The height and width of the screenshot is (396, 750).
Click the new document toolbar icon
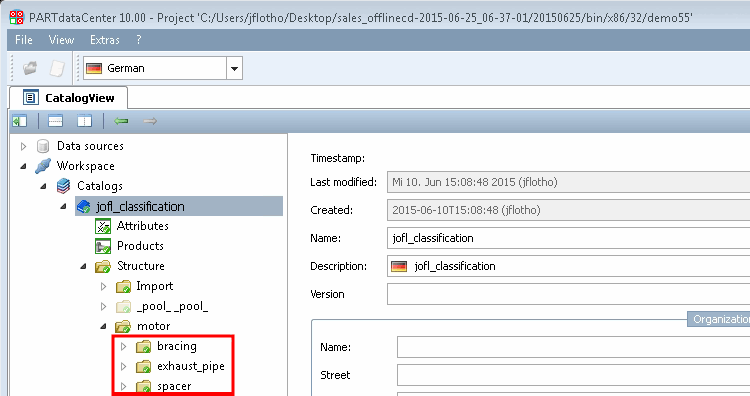57,68
